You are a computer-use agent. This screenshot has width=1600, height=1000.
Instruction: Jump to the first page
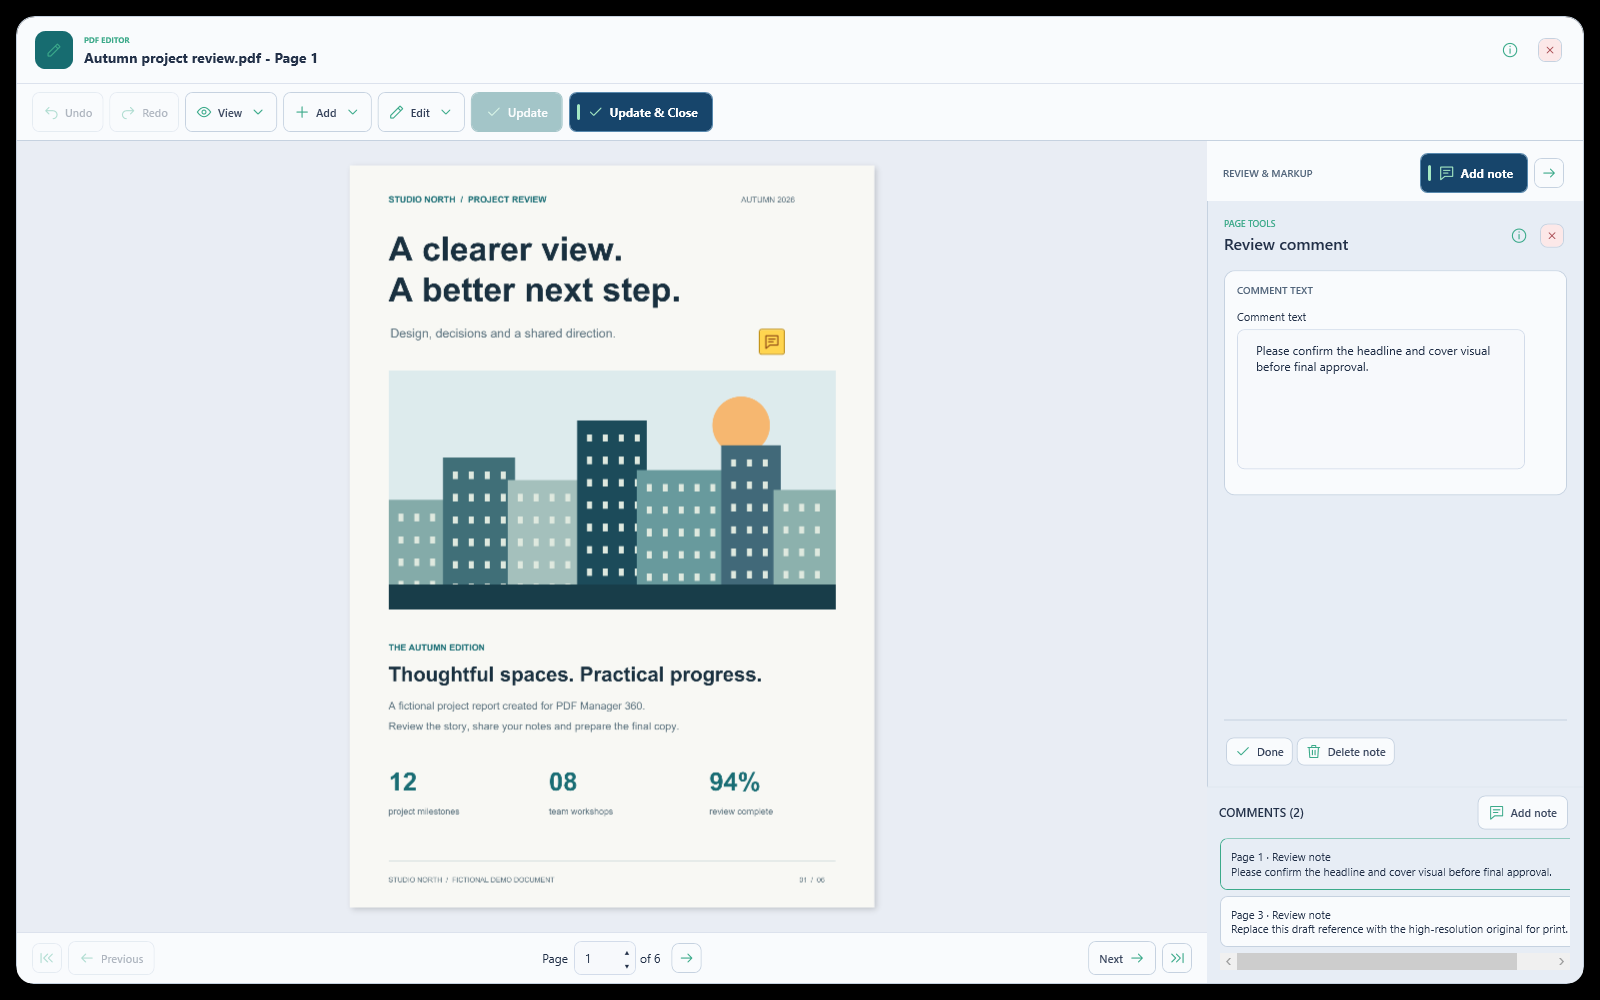click(x=47, y=958)
